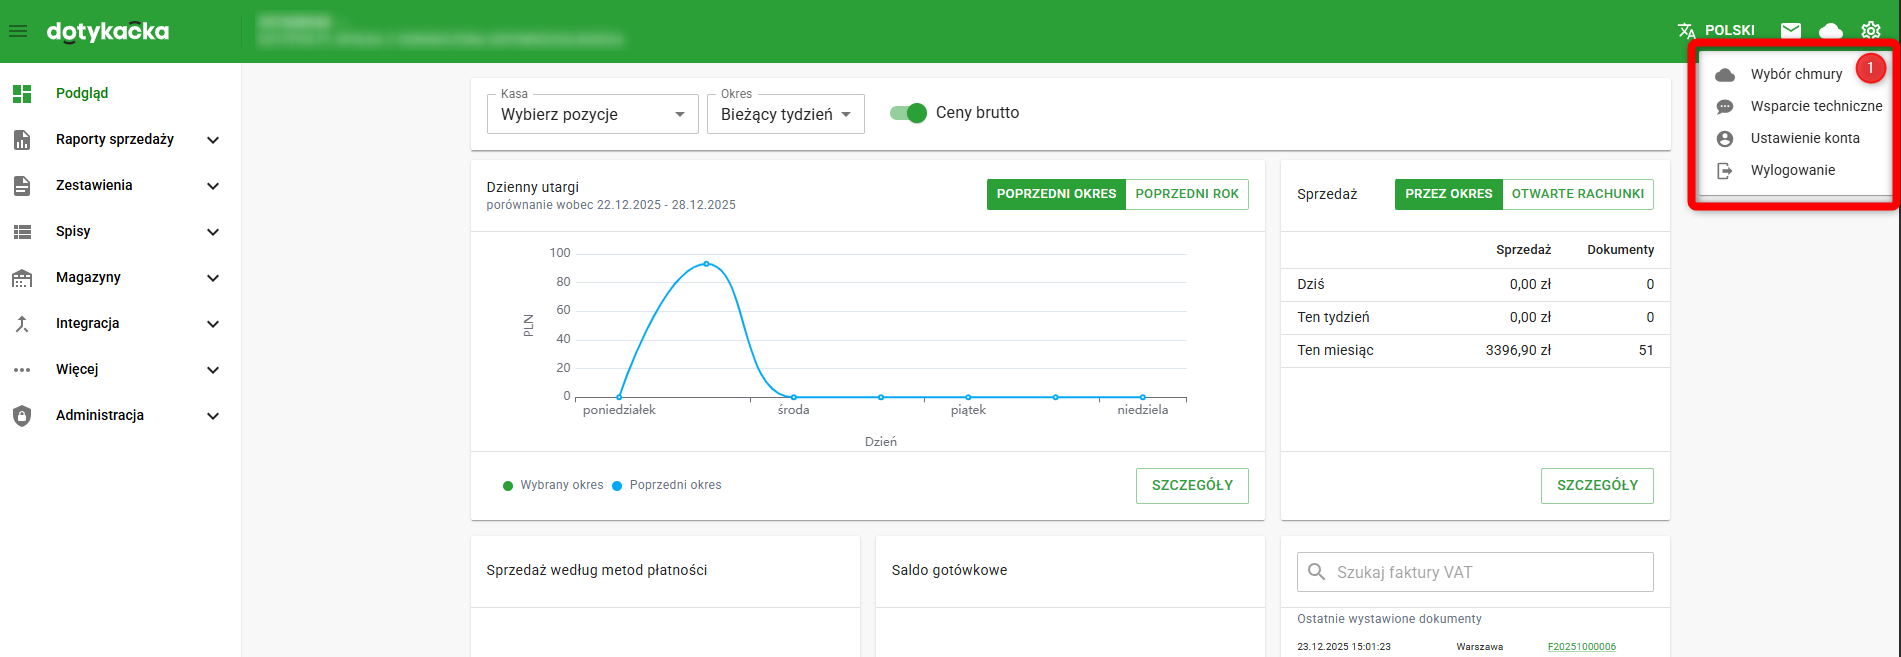1901x657 pixels.
Task: Open invoice link F20251000006
Action: coord(1581,647)
